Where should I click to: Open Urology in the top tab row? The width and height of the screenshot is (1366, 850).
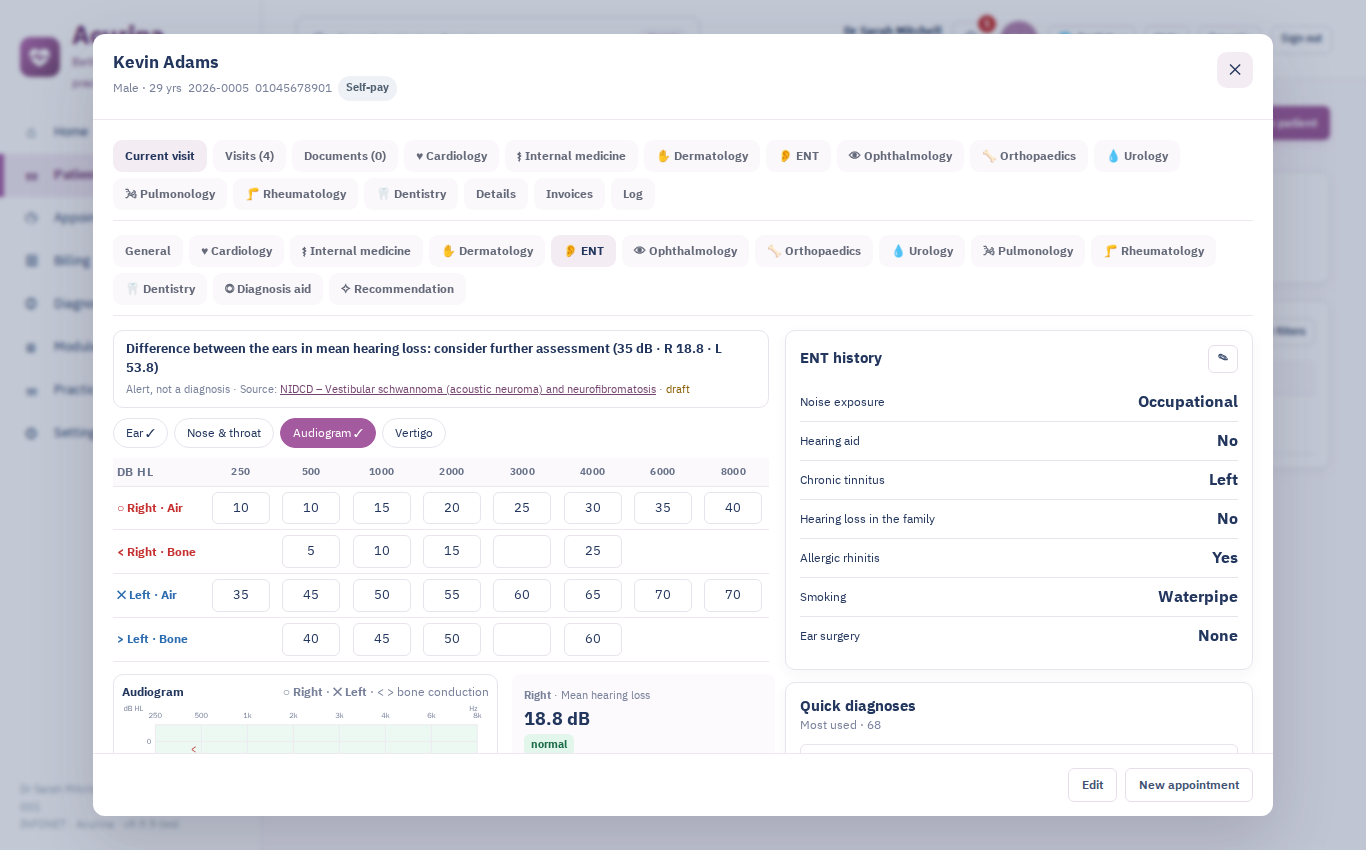[1137, 156]
